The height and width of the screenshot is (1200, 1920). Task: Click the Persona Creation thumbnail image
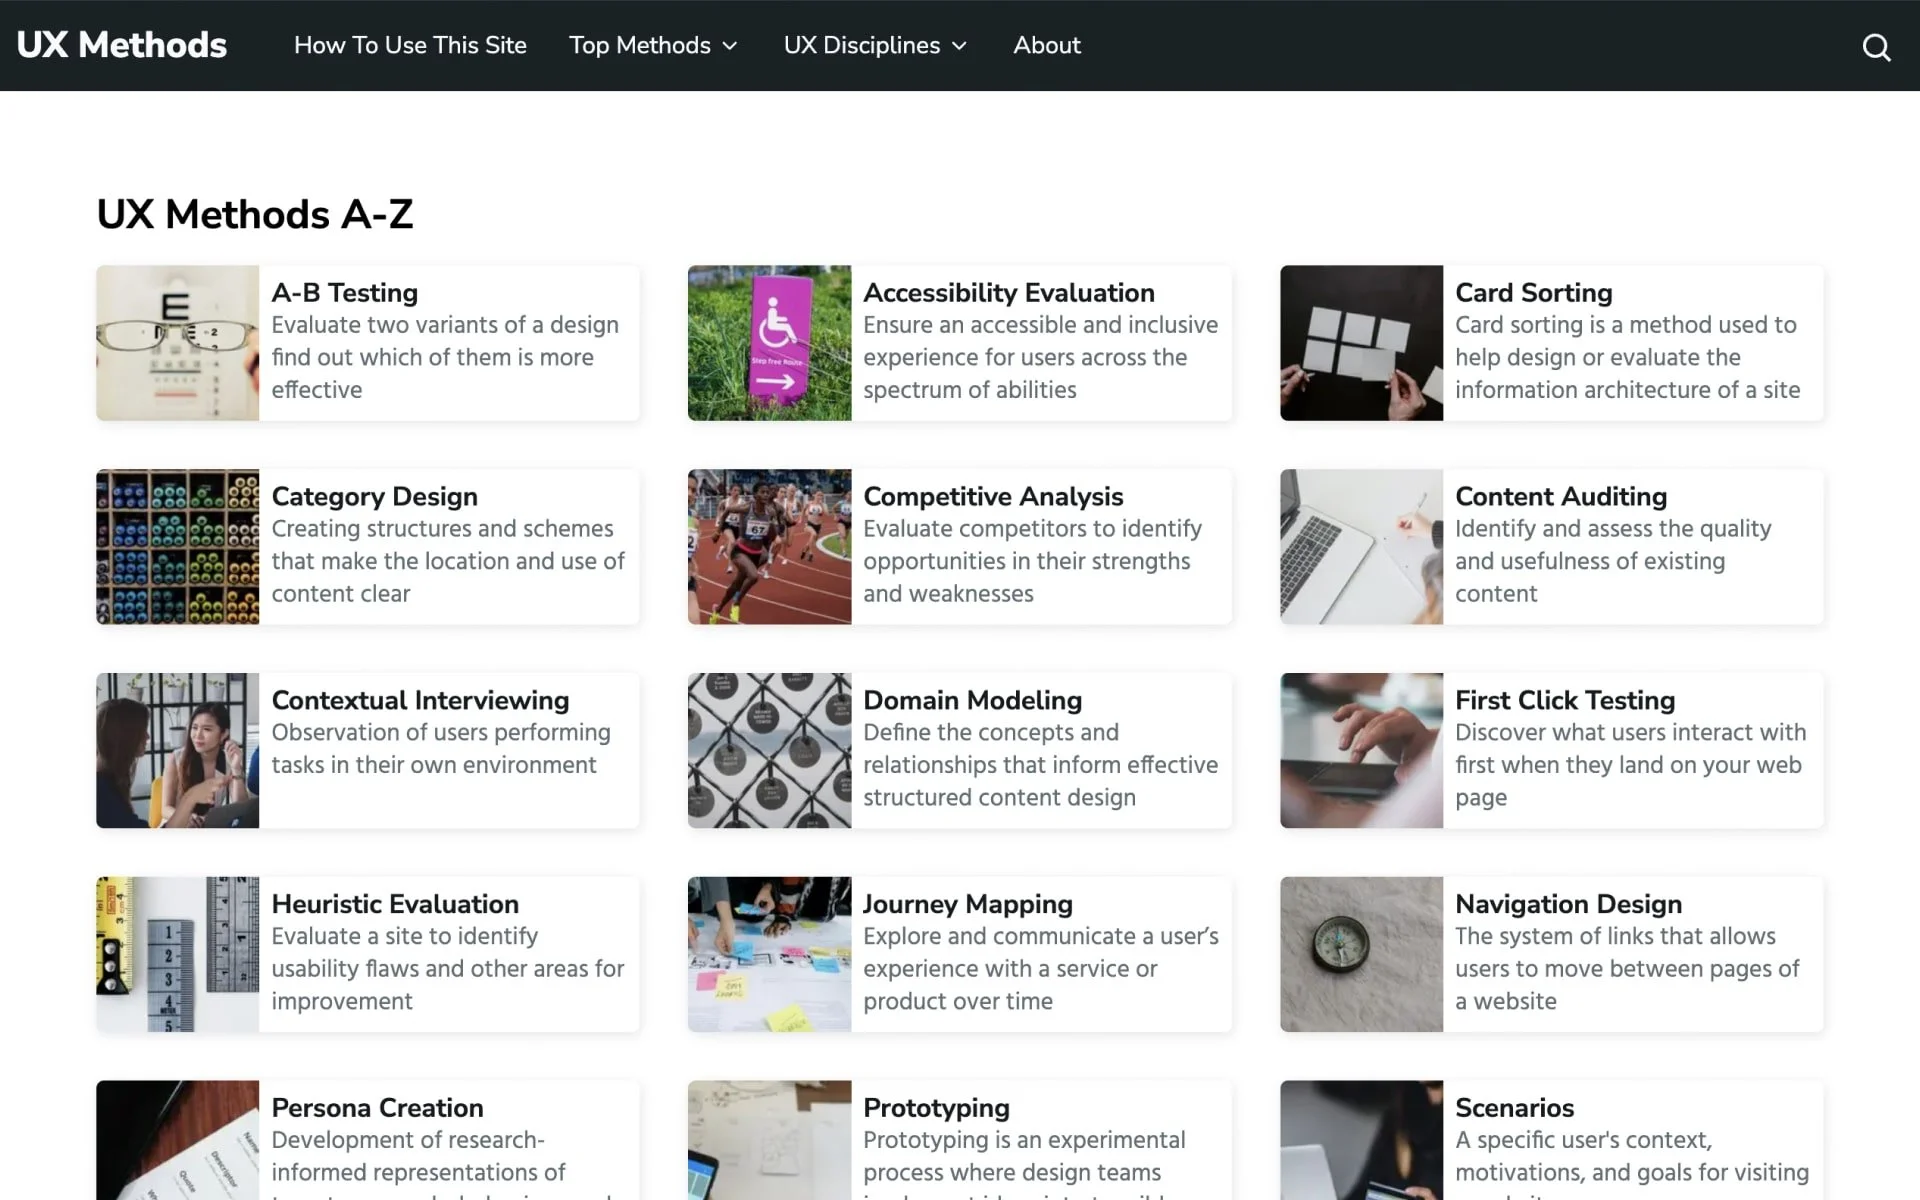pos(177,1140)
